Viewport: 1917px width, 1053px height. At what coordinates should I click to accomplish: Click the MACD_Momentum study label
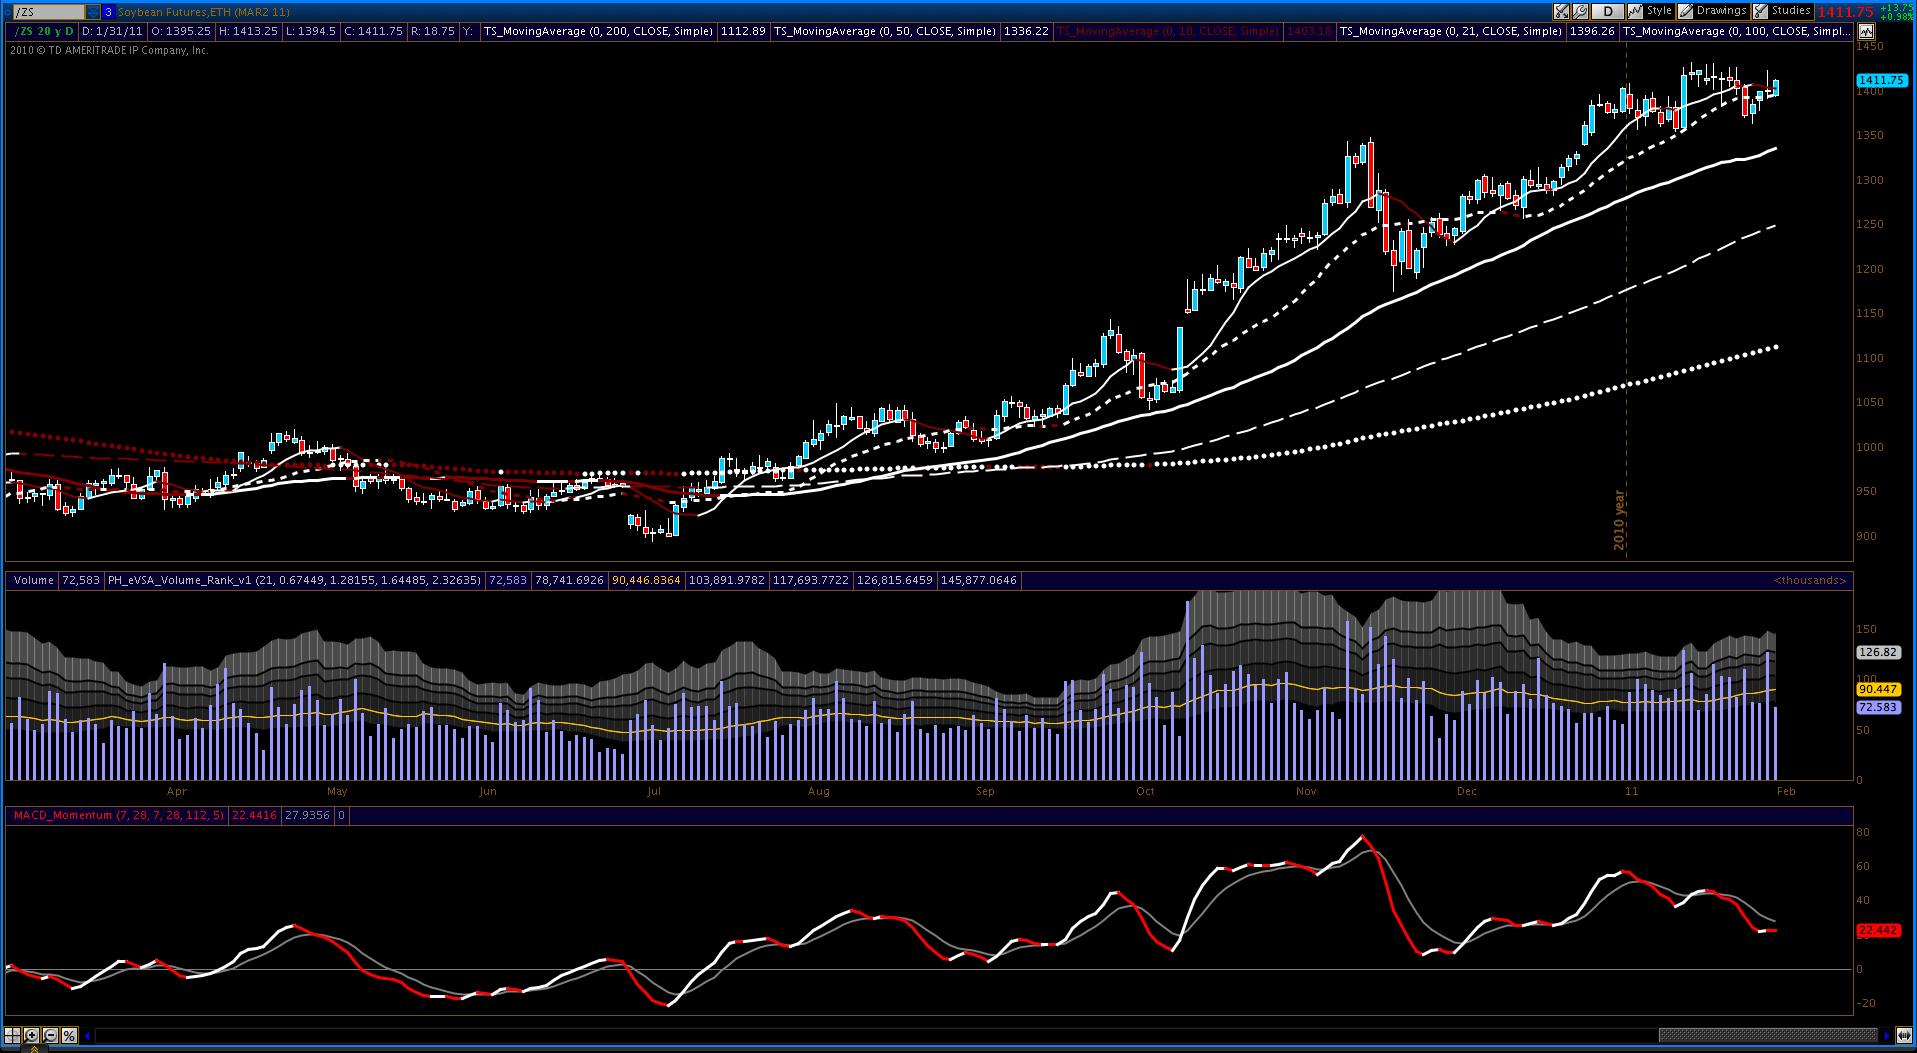pos(118,815)
